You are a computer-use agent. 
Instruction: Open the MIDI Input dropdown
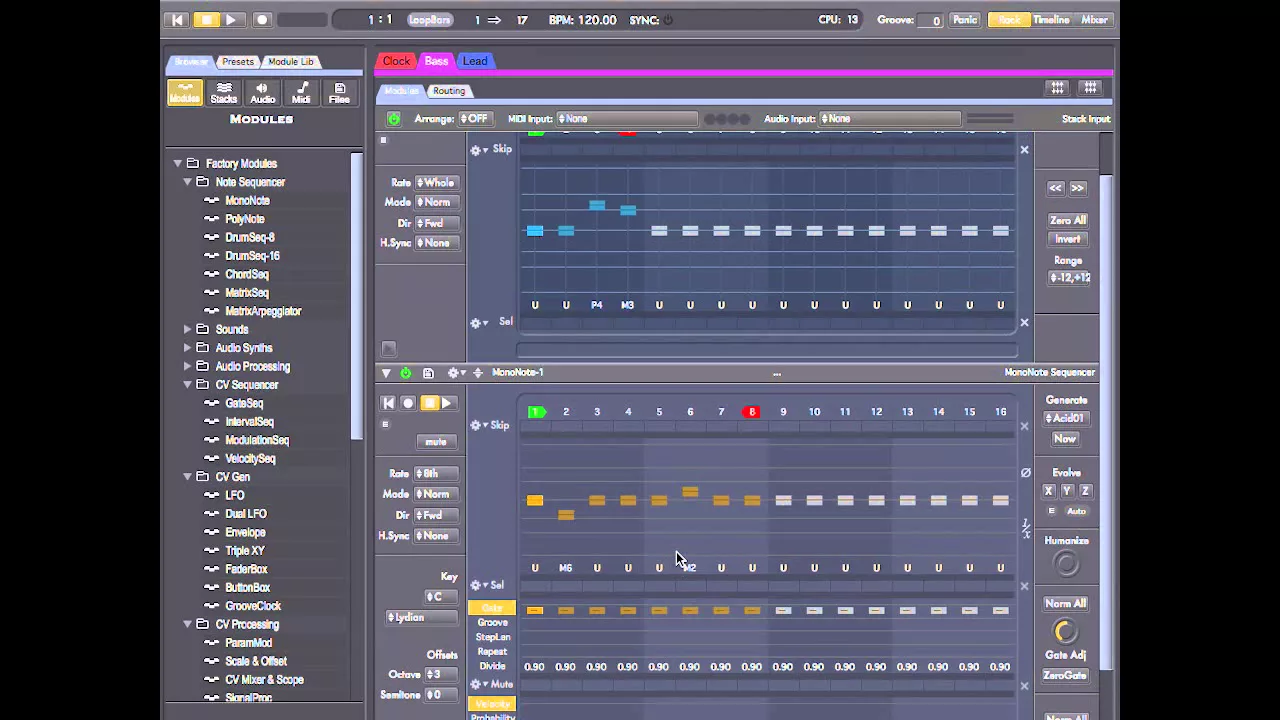tap(626, 119)
